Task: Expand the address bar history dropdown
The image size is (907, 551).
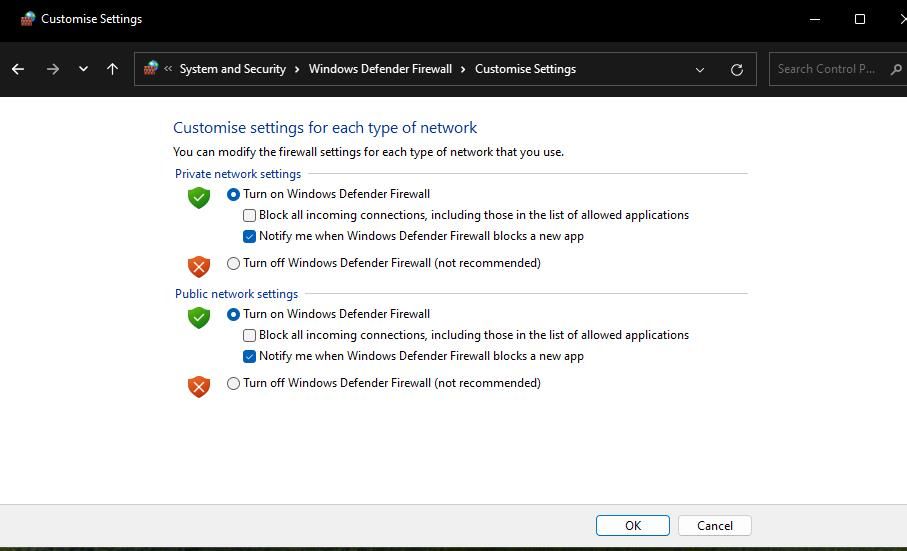Action: click(700, 69)
